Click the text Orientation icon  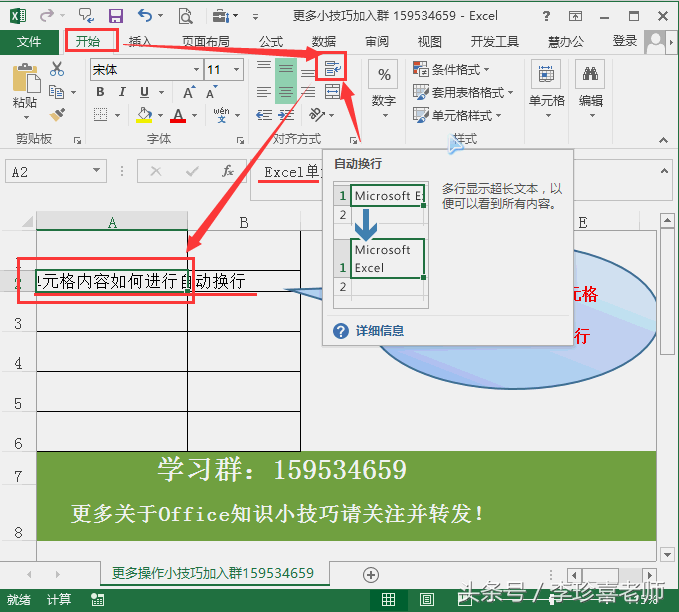pyautogui.click(x=317, y=115)
